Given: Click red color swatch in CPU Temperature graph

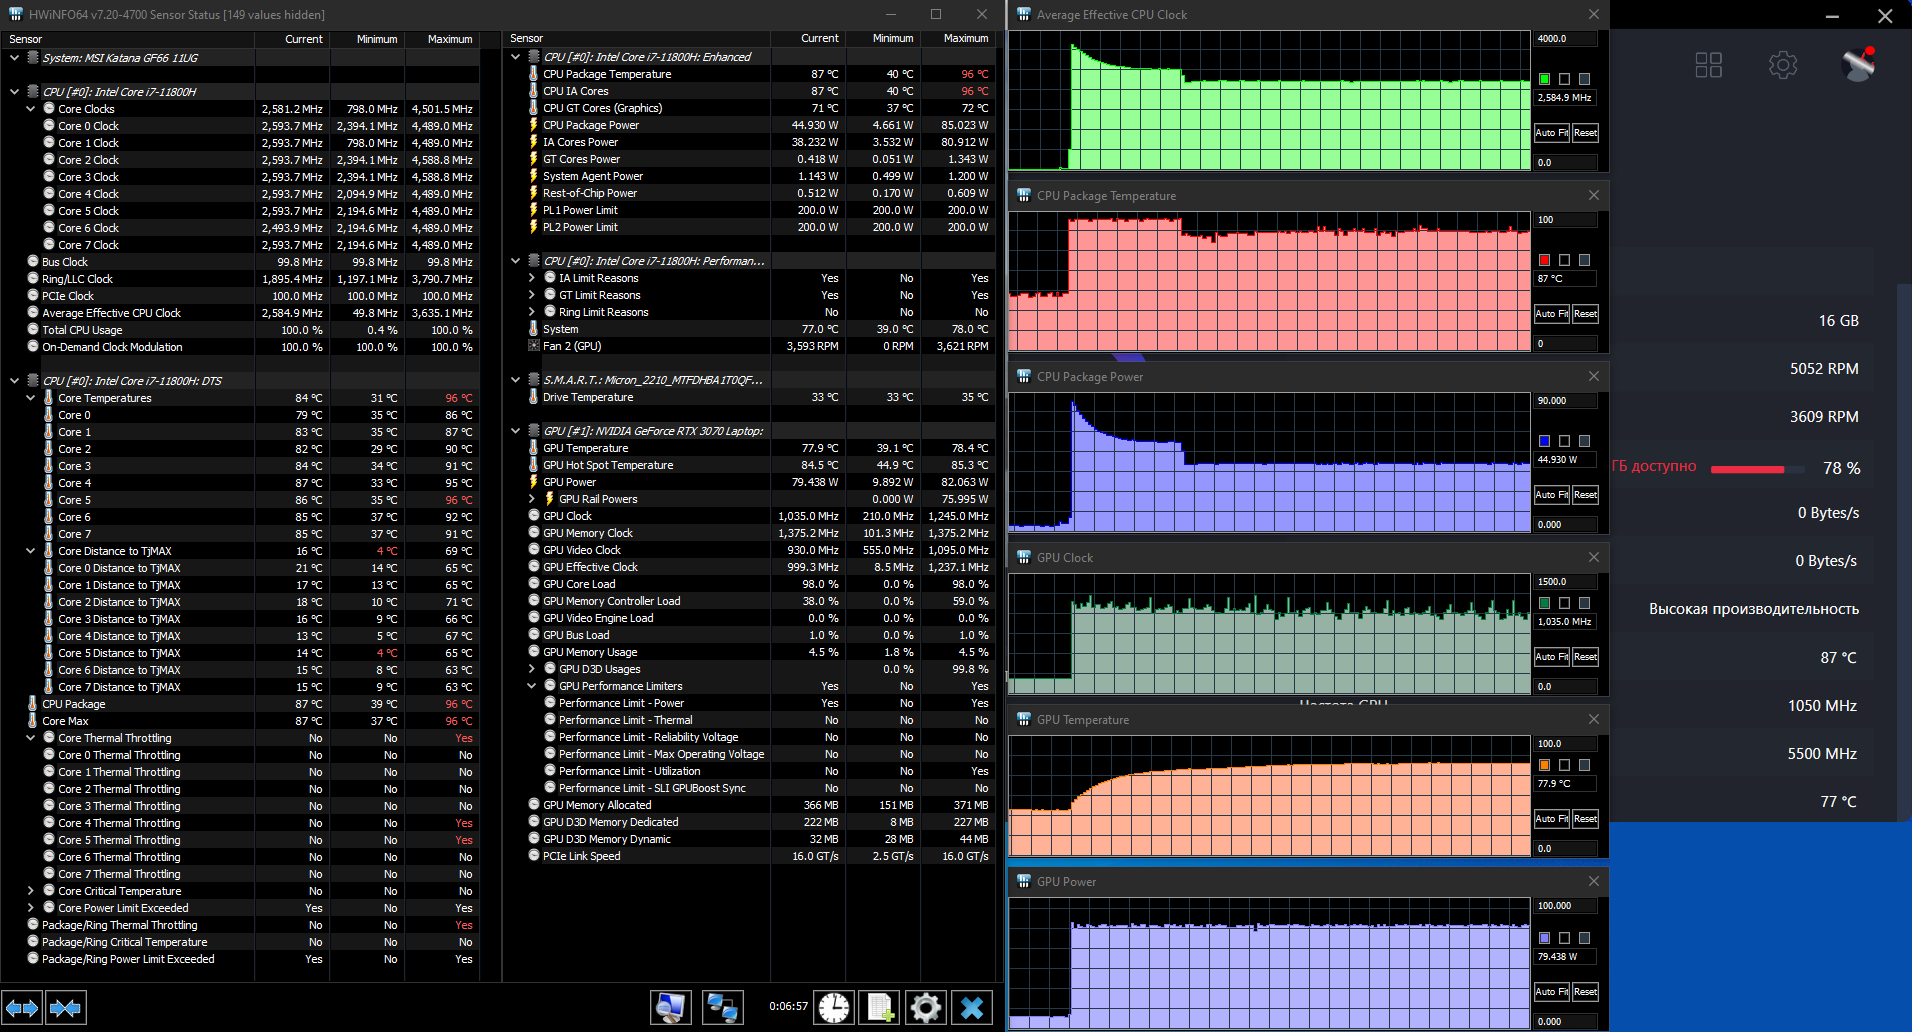Looking at the screenshot, I should (x=1544, y=260).
